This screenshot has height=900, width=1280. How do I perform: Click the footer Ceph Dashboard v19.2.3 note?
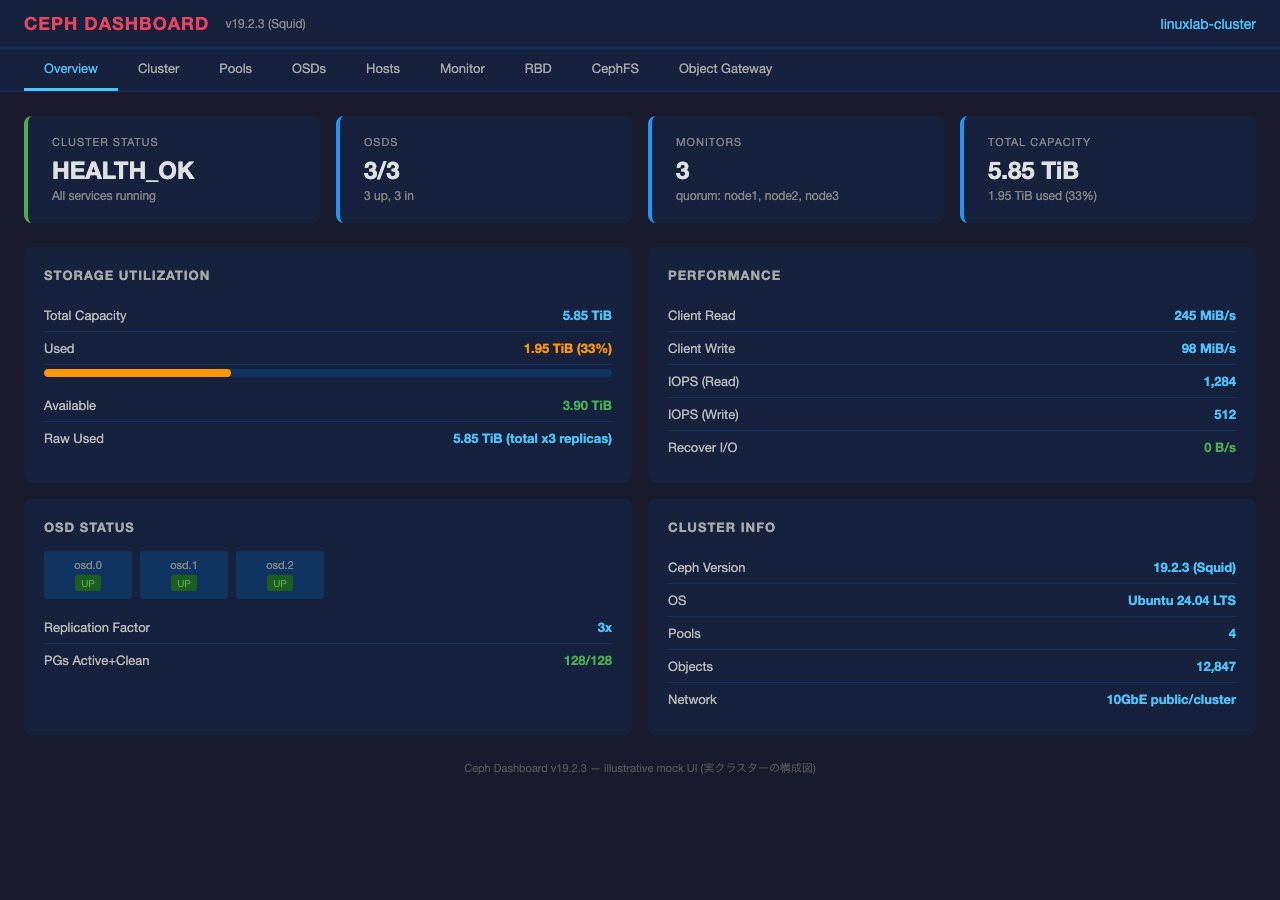pos(640,768)
